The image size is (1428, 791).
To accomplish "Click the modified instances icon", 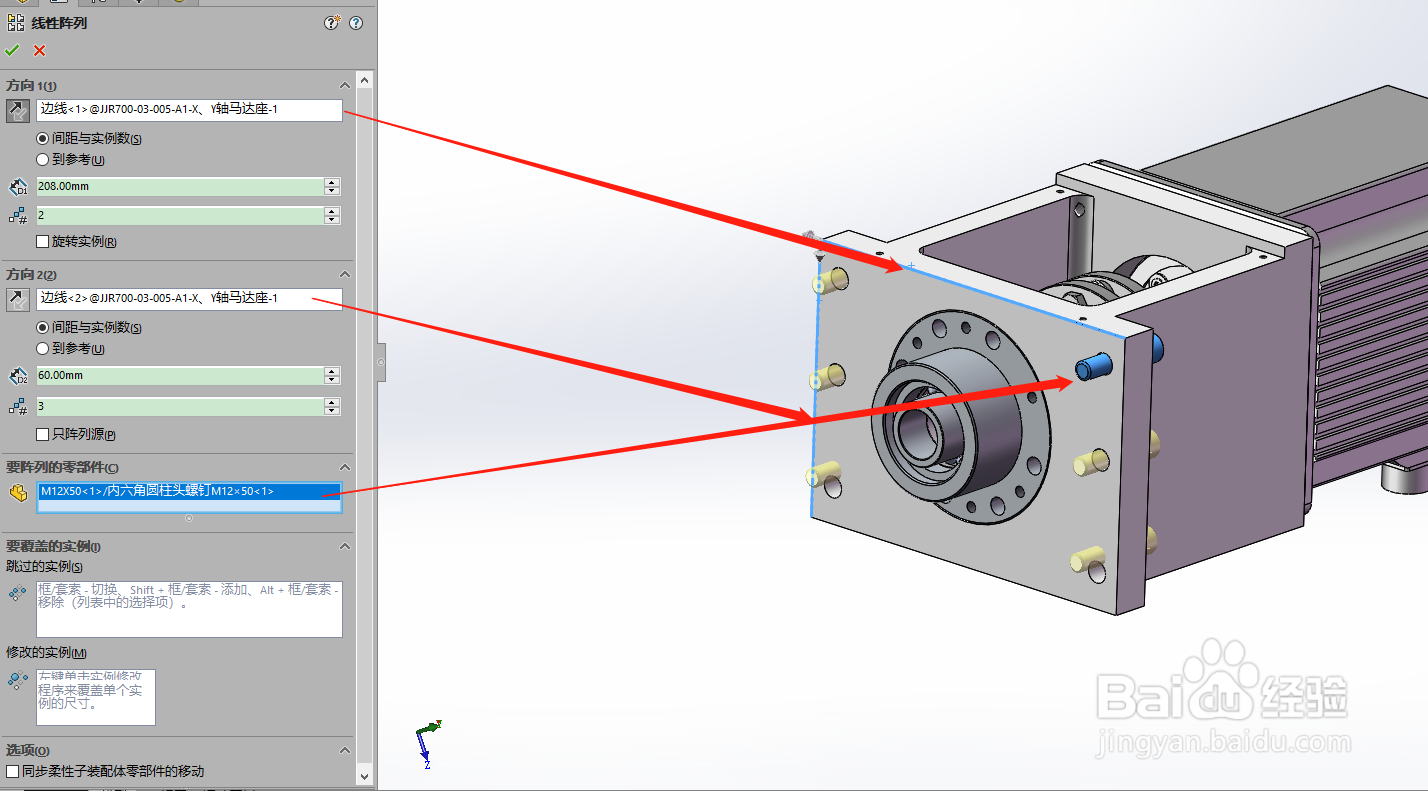I will coord(17,680).
